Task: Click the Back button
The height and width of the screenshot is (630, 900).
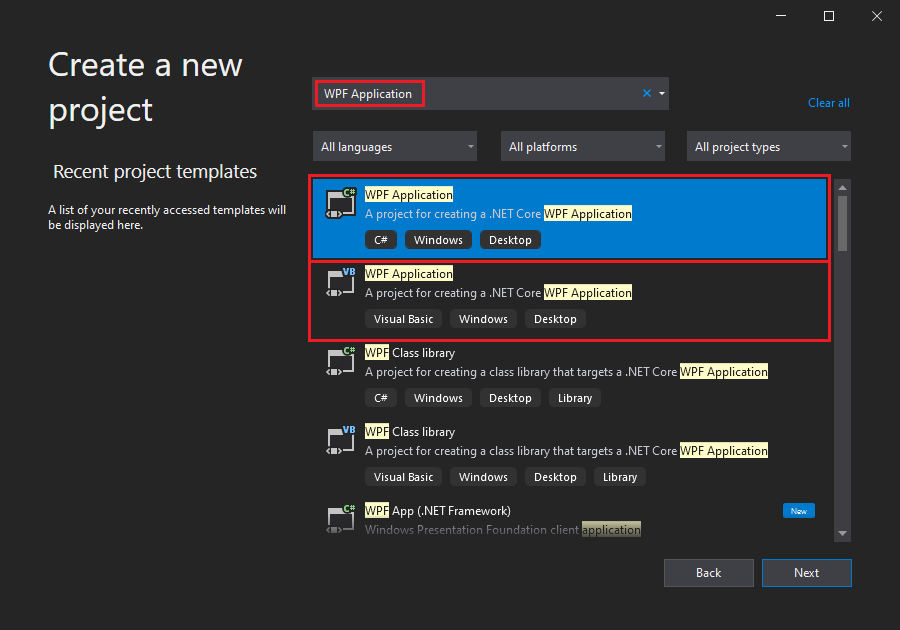Action: coord(708,572)
